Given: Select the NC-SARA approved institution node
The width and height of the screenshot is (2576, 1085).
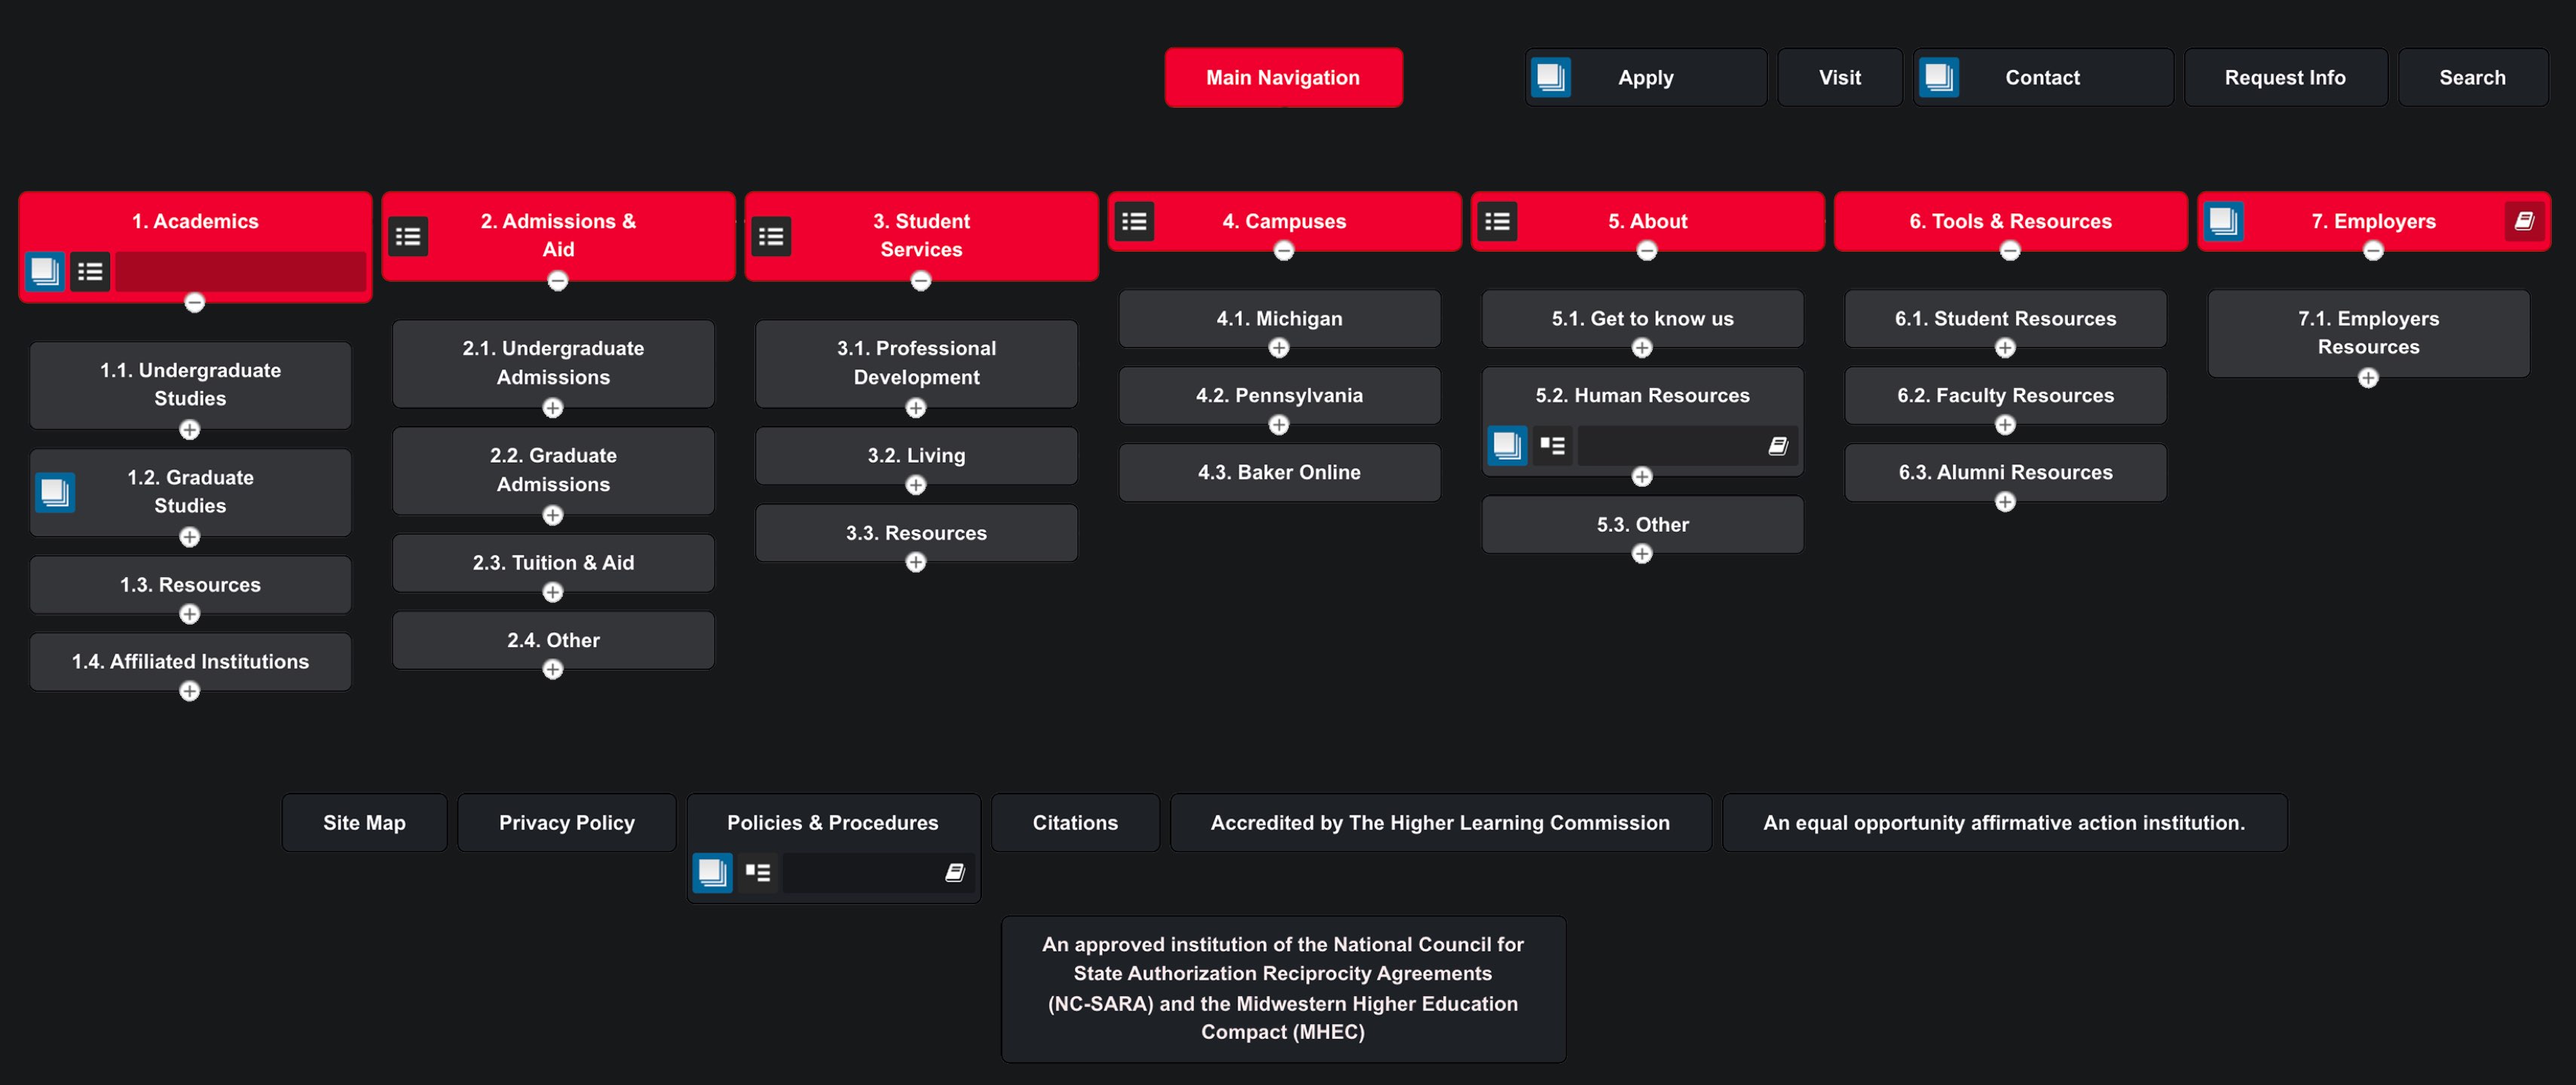Looking at the screenshot, I should tap(1283, 988).
